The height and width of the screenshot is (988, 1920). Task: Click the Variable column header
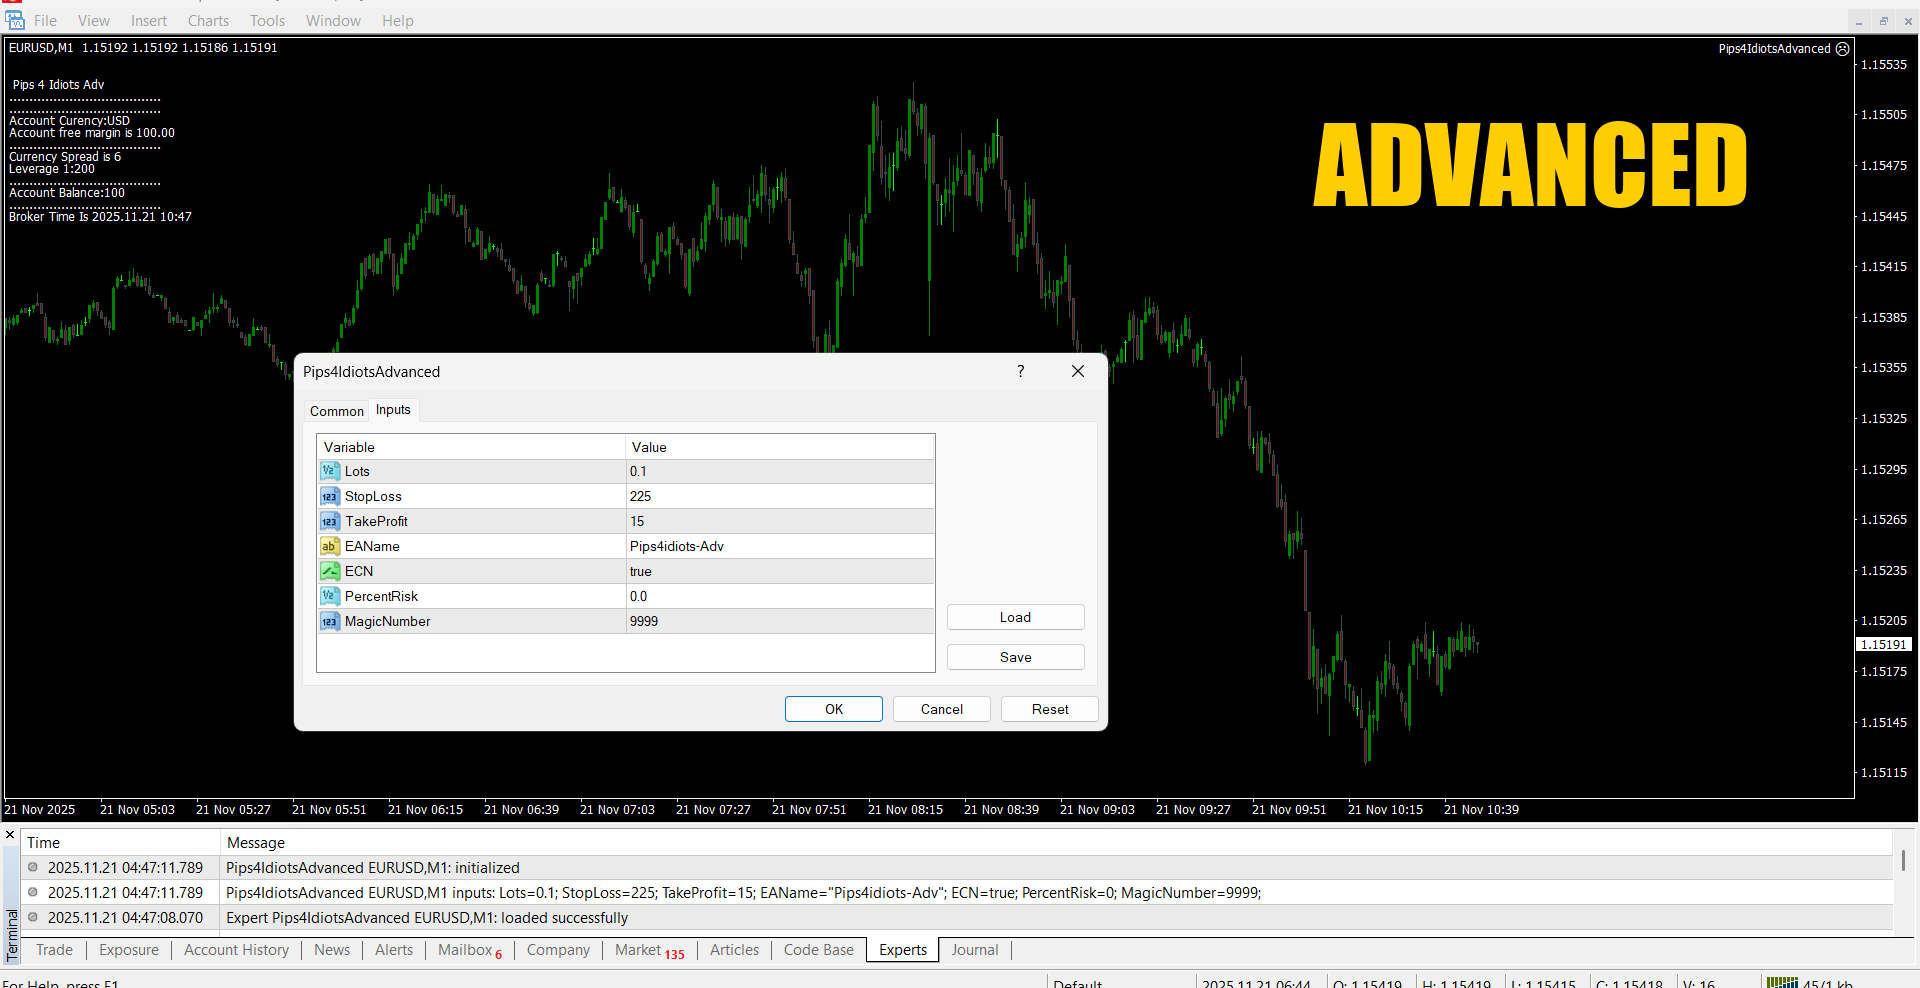point(471,447)
